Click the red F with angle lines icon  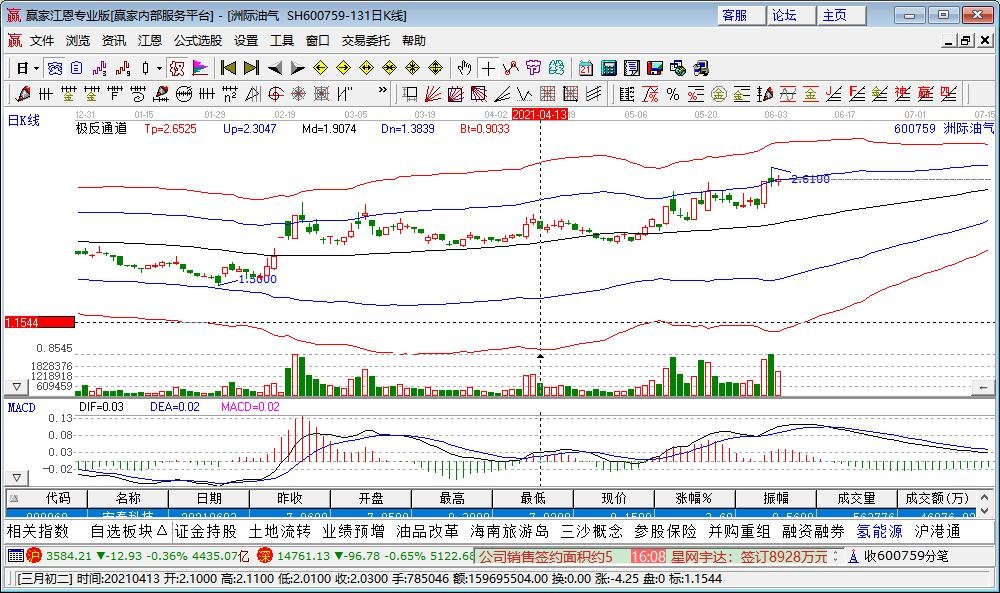pyautogui.click(x=857, y=94)
